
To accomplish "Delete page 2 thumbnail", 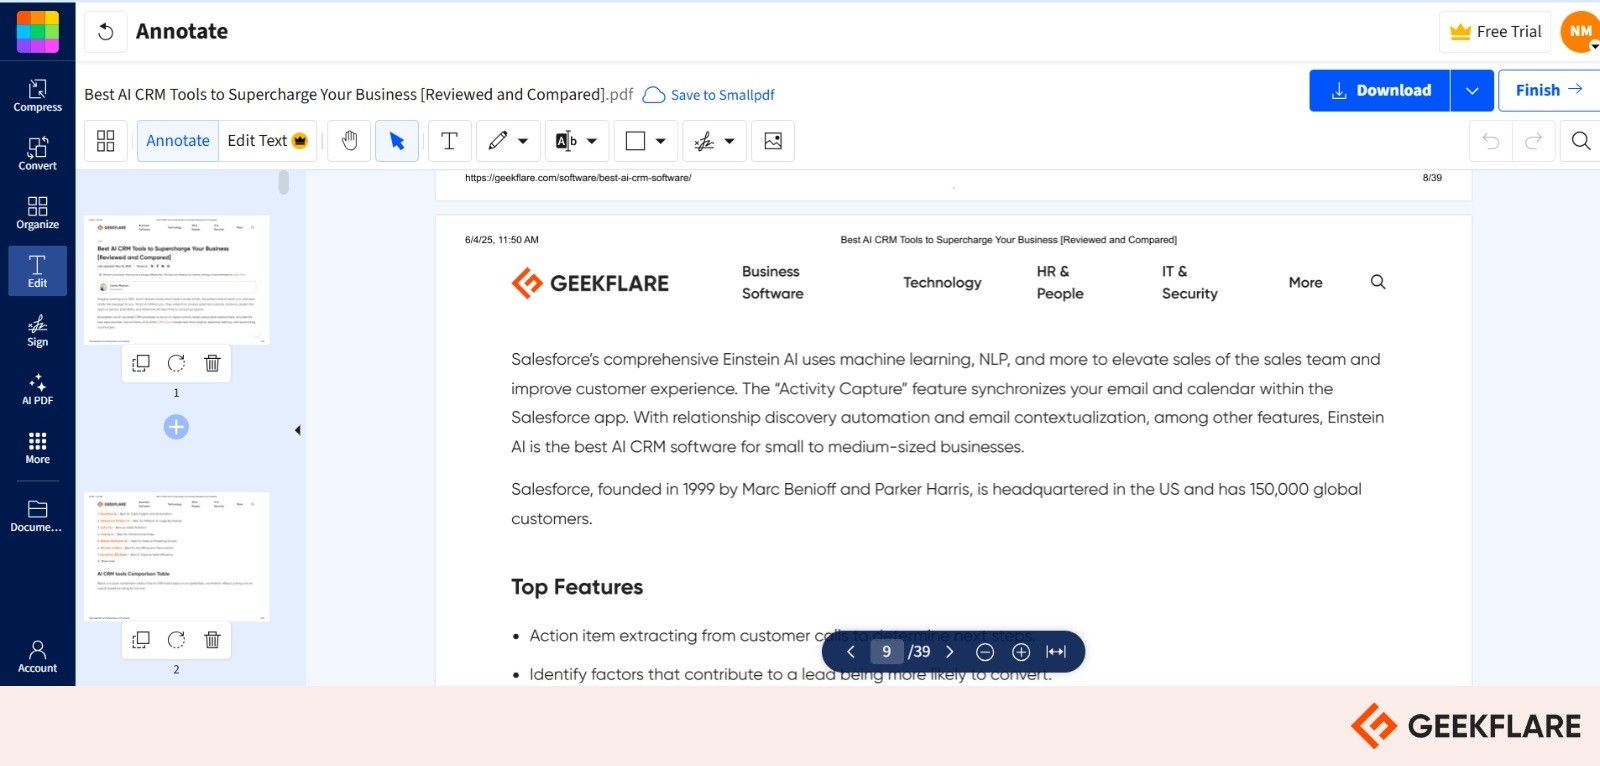I will [x=212, y=640].
